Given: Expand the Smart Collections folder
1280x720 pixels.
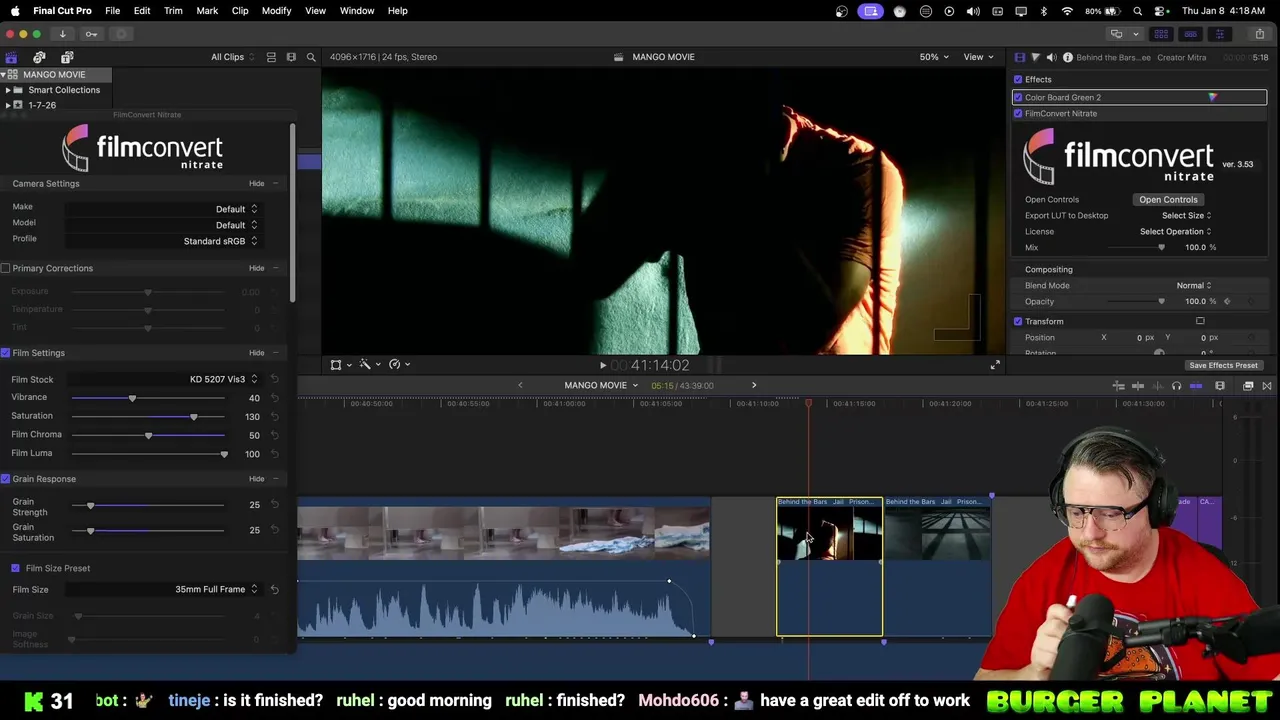Looking at the screenshot, I should tap(8, 90).
